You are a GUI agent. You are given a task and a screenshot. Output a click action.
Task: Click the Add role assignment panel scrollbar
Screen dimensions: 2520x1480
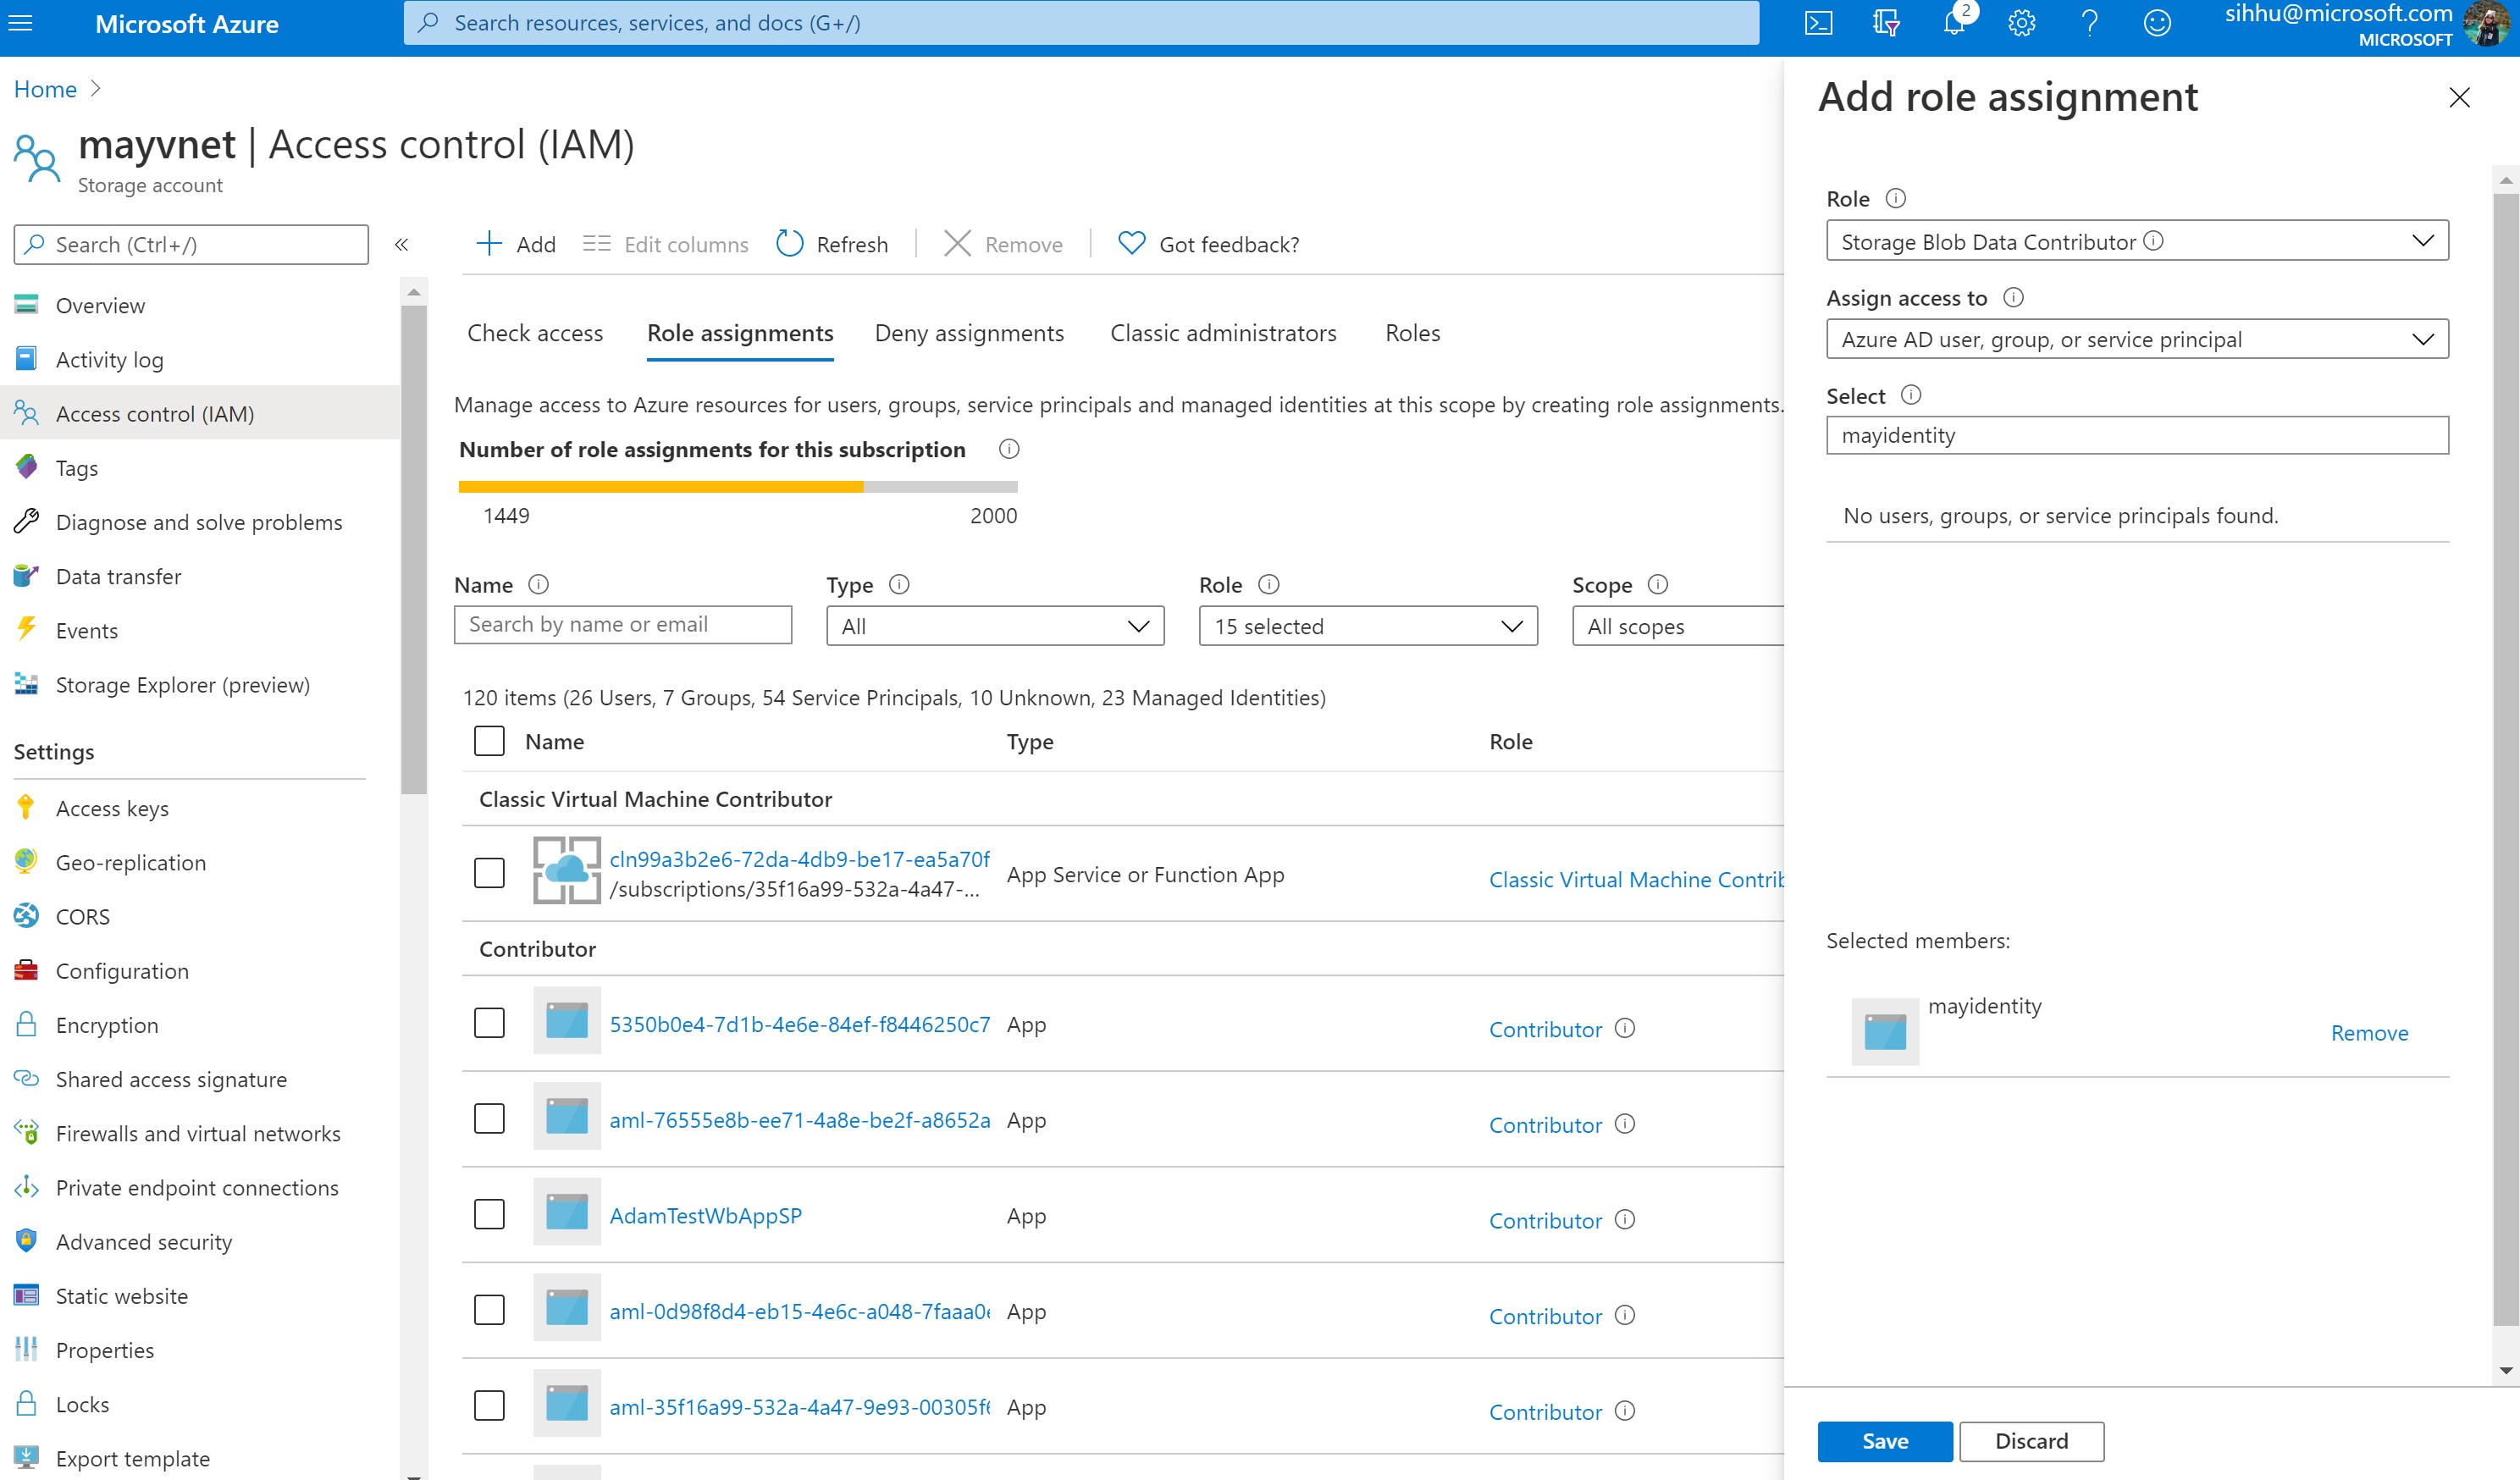pos(2505,760)
